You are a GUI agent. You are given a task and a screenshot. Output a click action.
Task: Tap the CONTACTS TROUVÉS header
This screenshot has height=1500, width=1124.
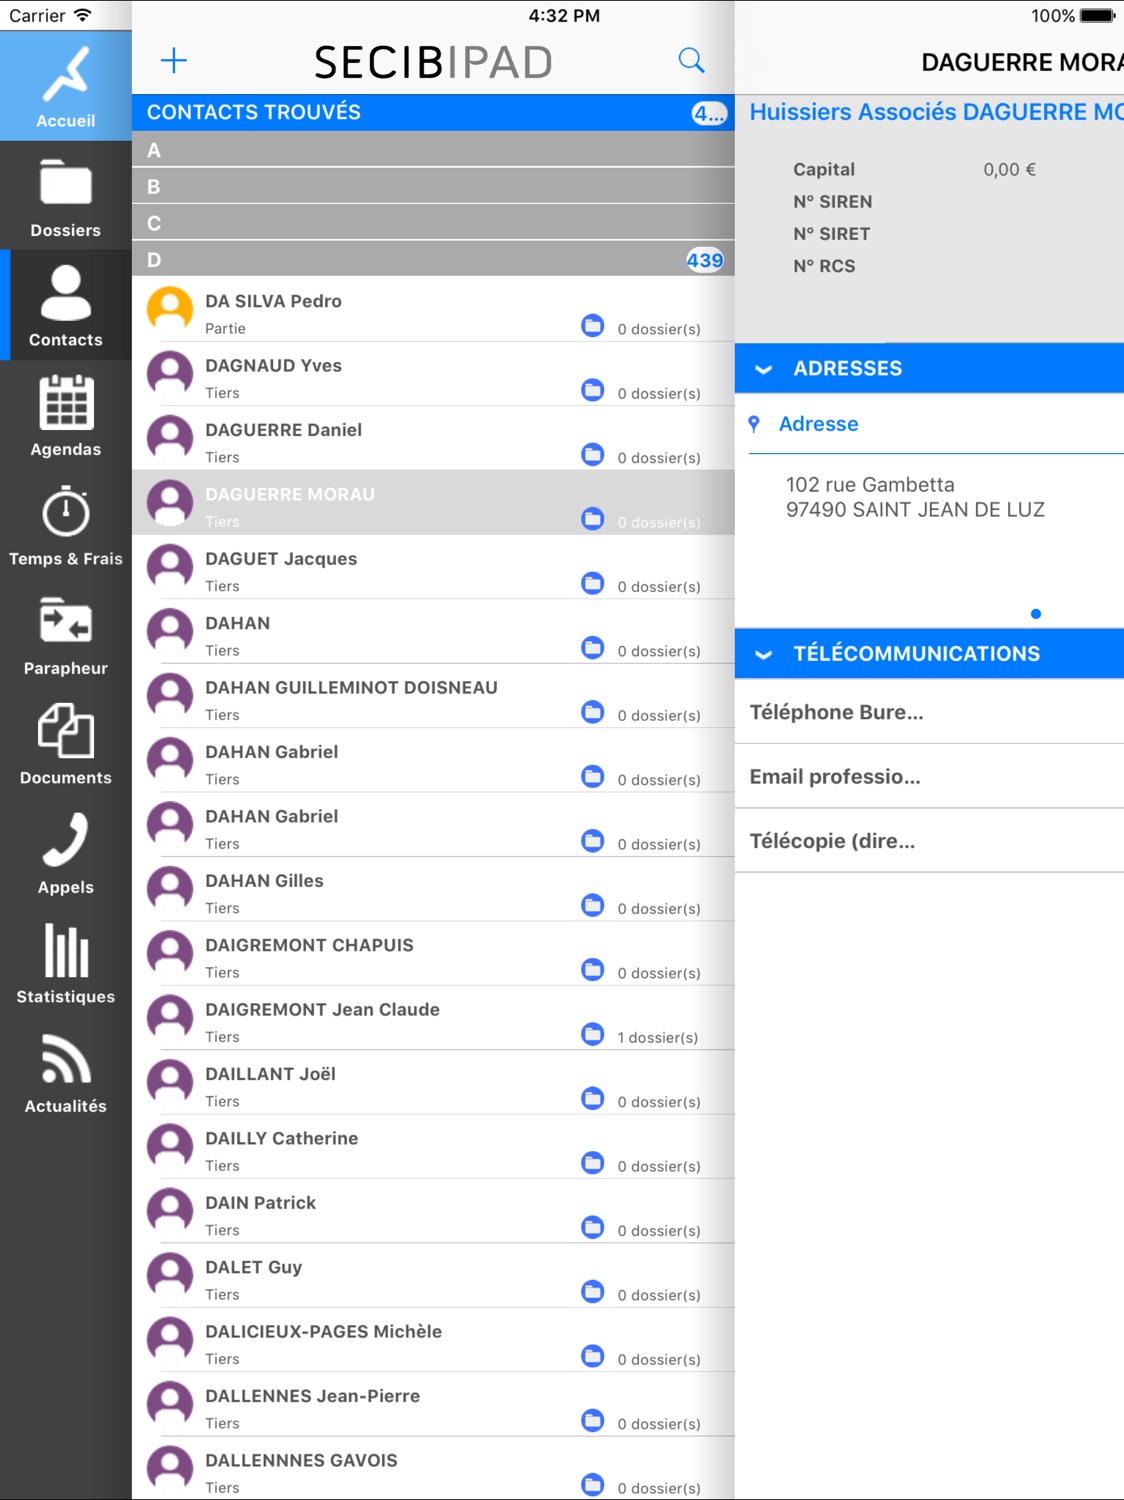(x=433, y=112)
